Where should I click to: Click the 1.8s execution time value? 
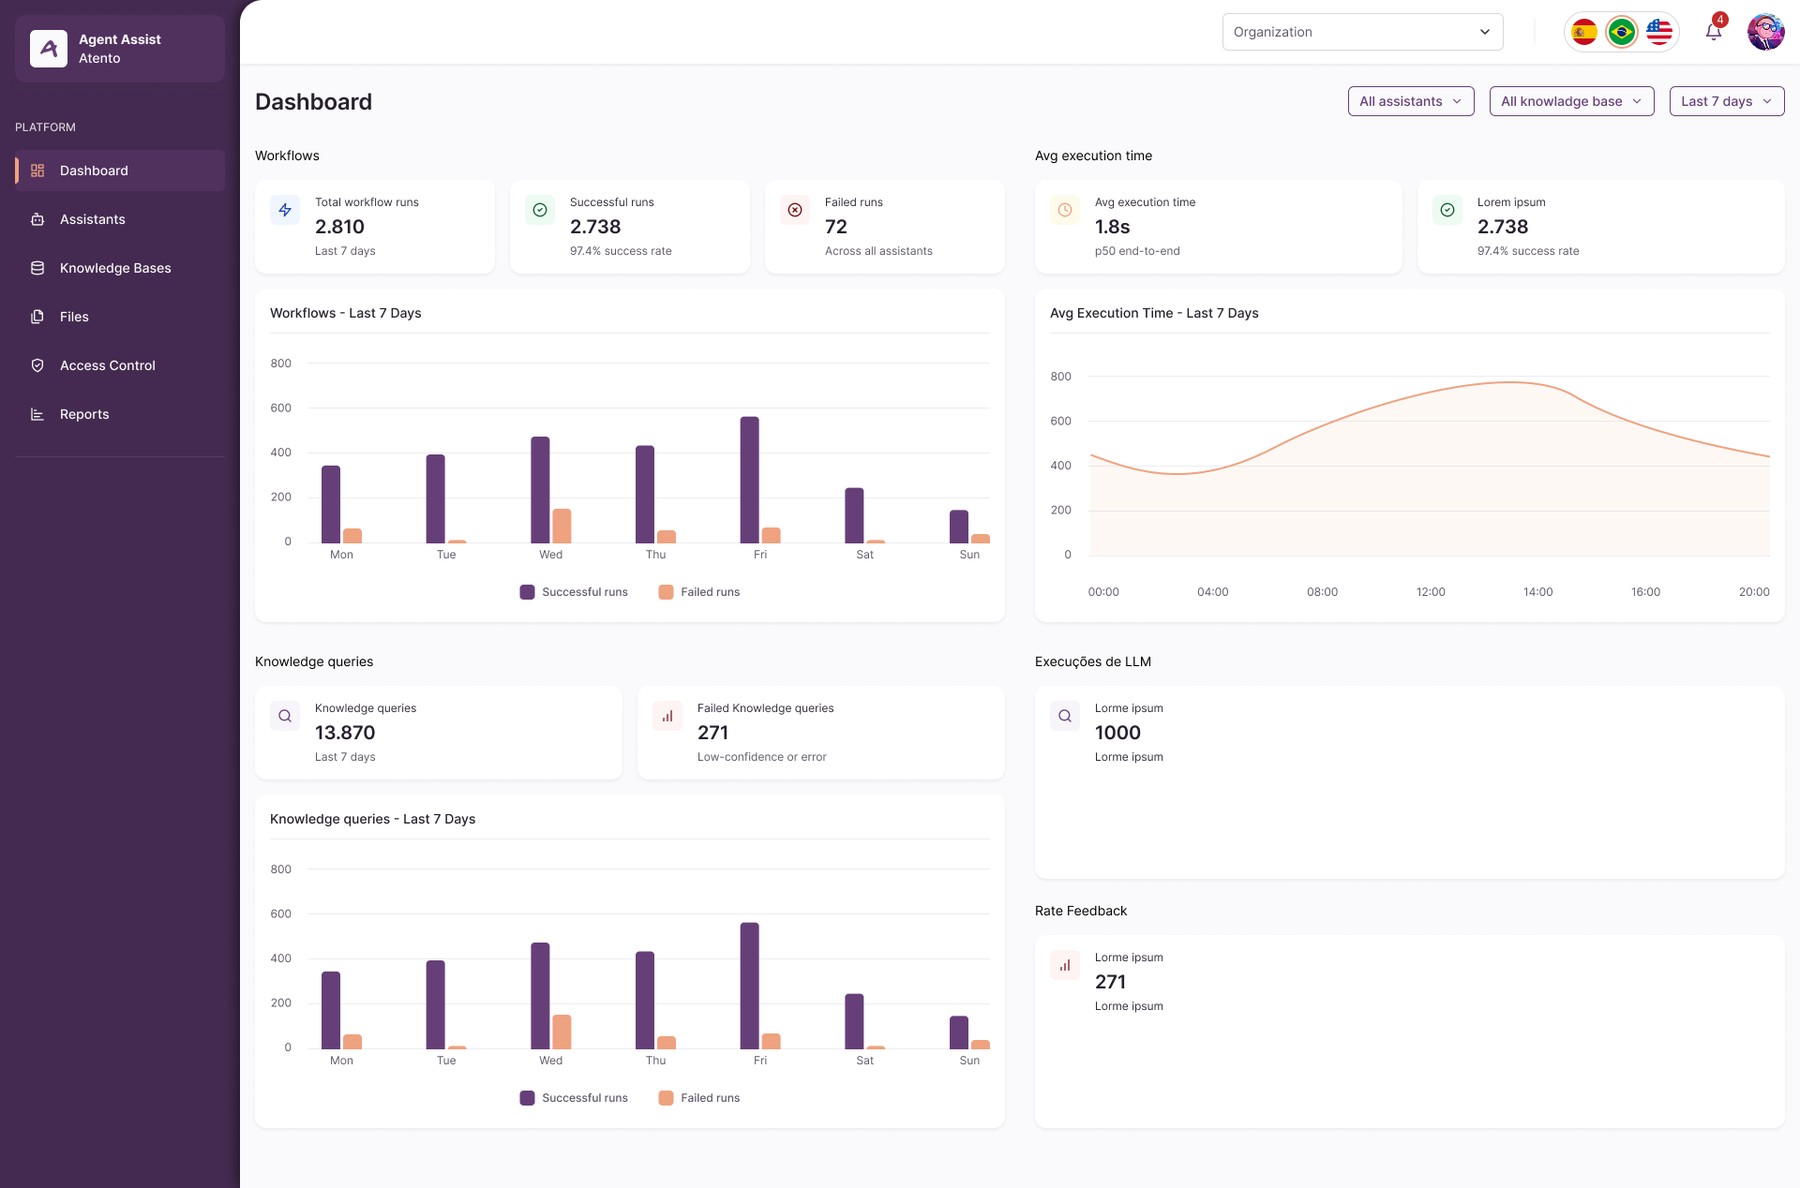1112,227
